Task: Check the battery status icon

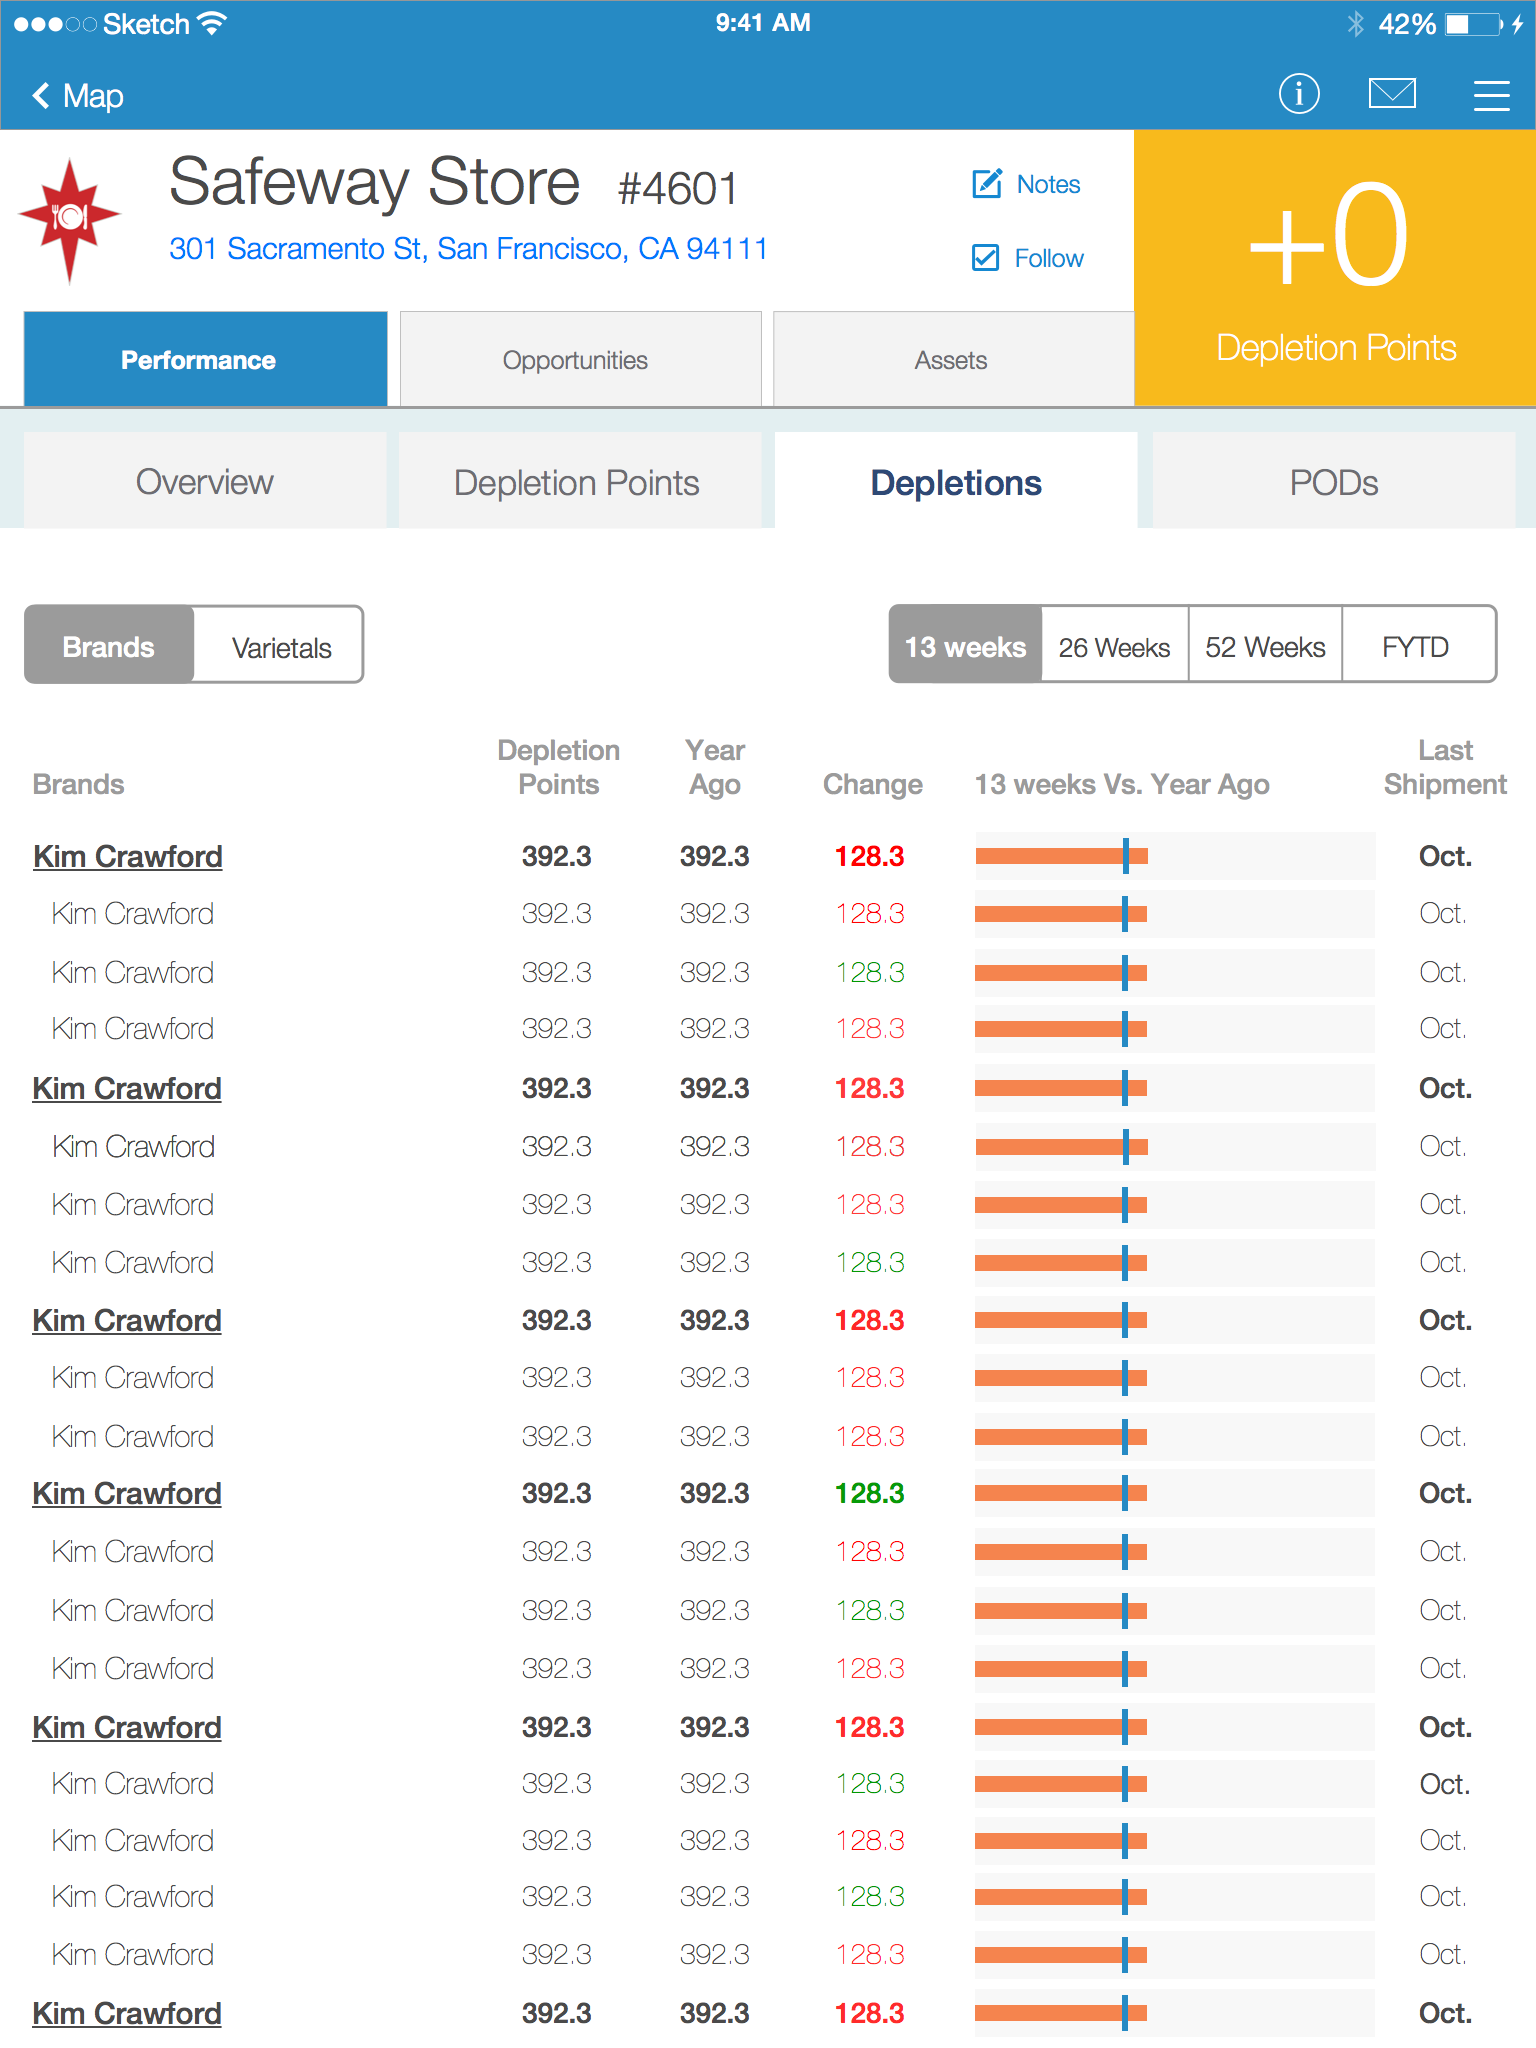Action: 1474,24
